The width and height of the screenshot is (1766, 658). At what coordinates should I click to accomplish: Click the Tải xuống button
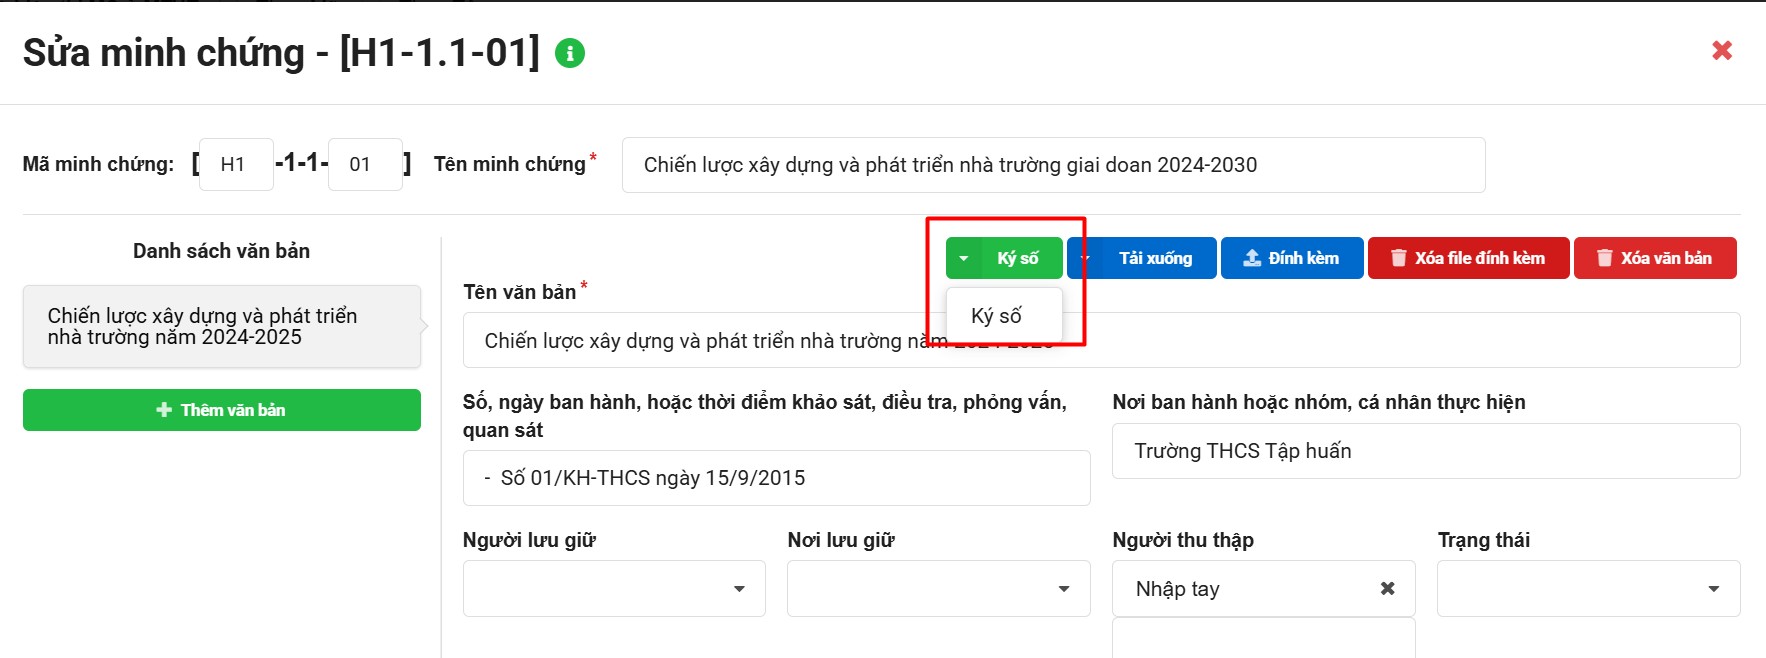pyautogui.click(x=1154, y=258)
